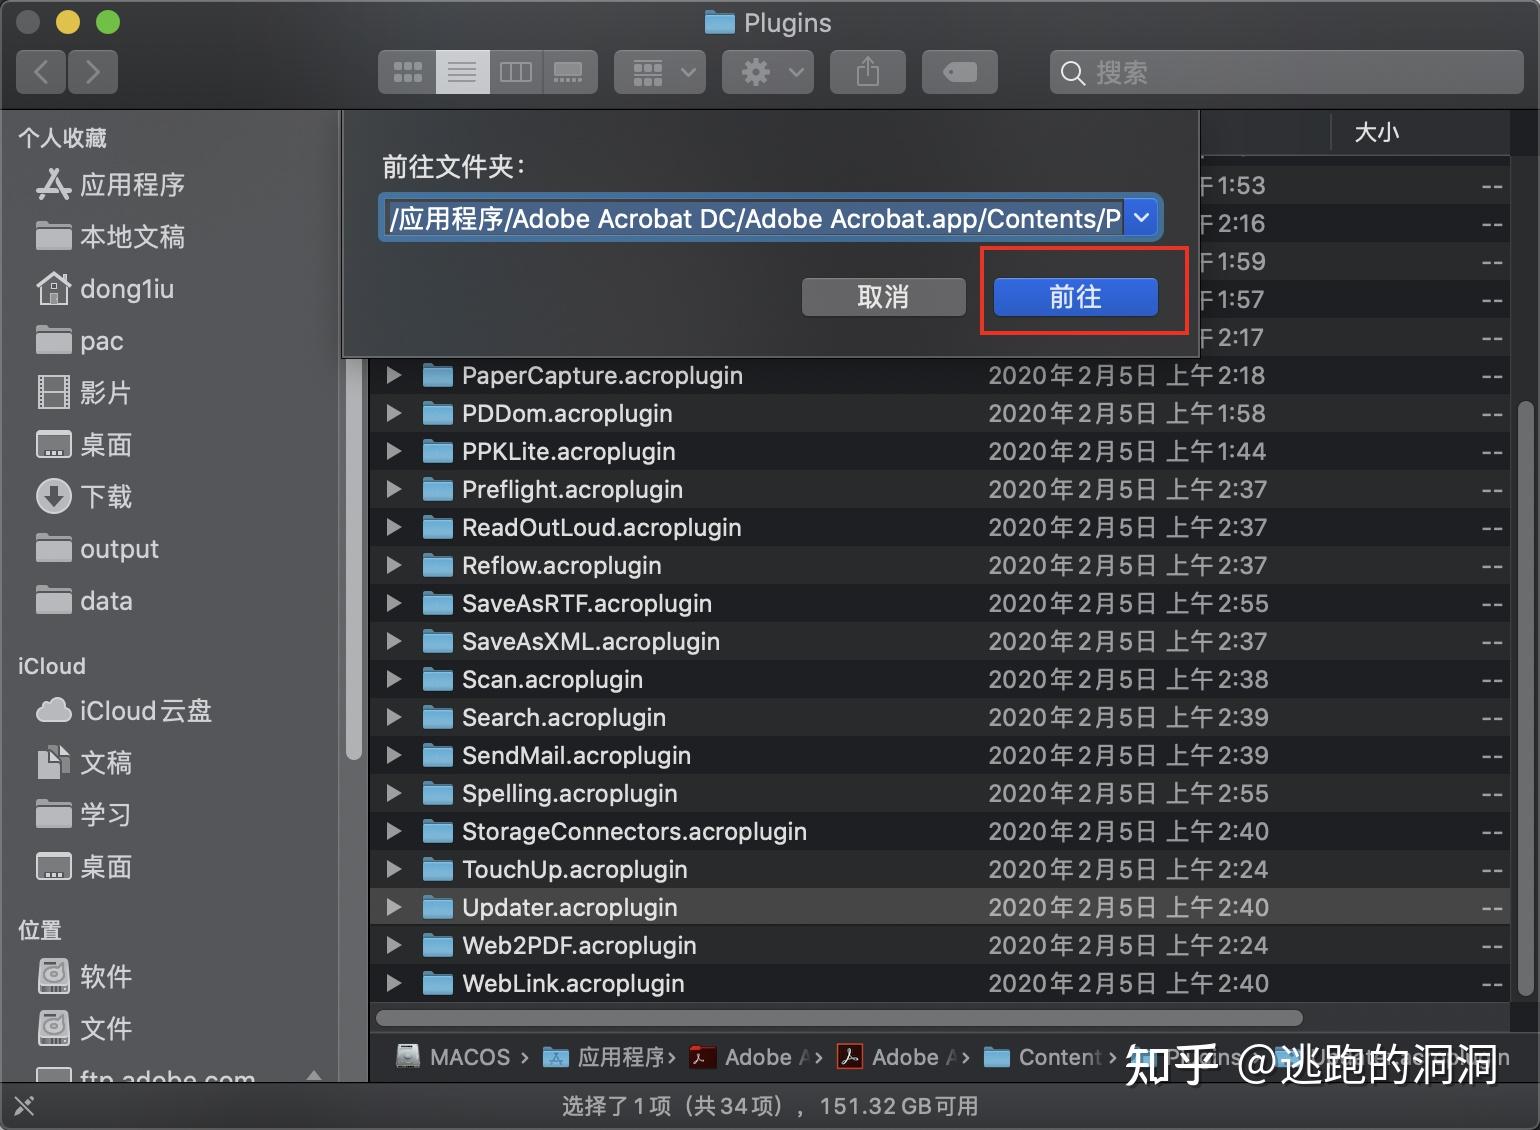Image resolution: width=1540 pixels, height=1130 pixels.
Task: Select the TouchUp.acroplugin folder
Action: click(x=940, y=869)
